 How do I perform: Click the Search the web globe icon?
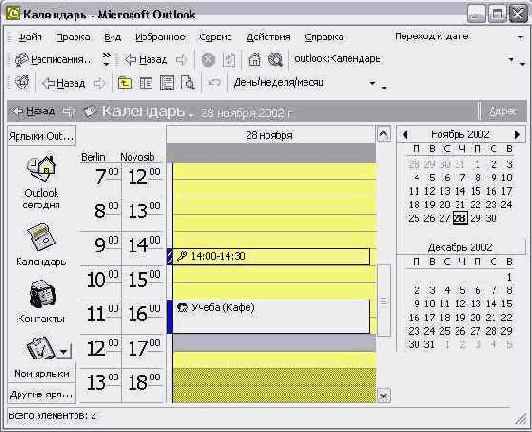[276, 60]
